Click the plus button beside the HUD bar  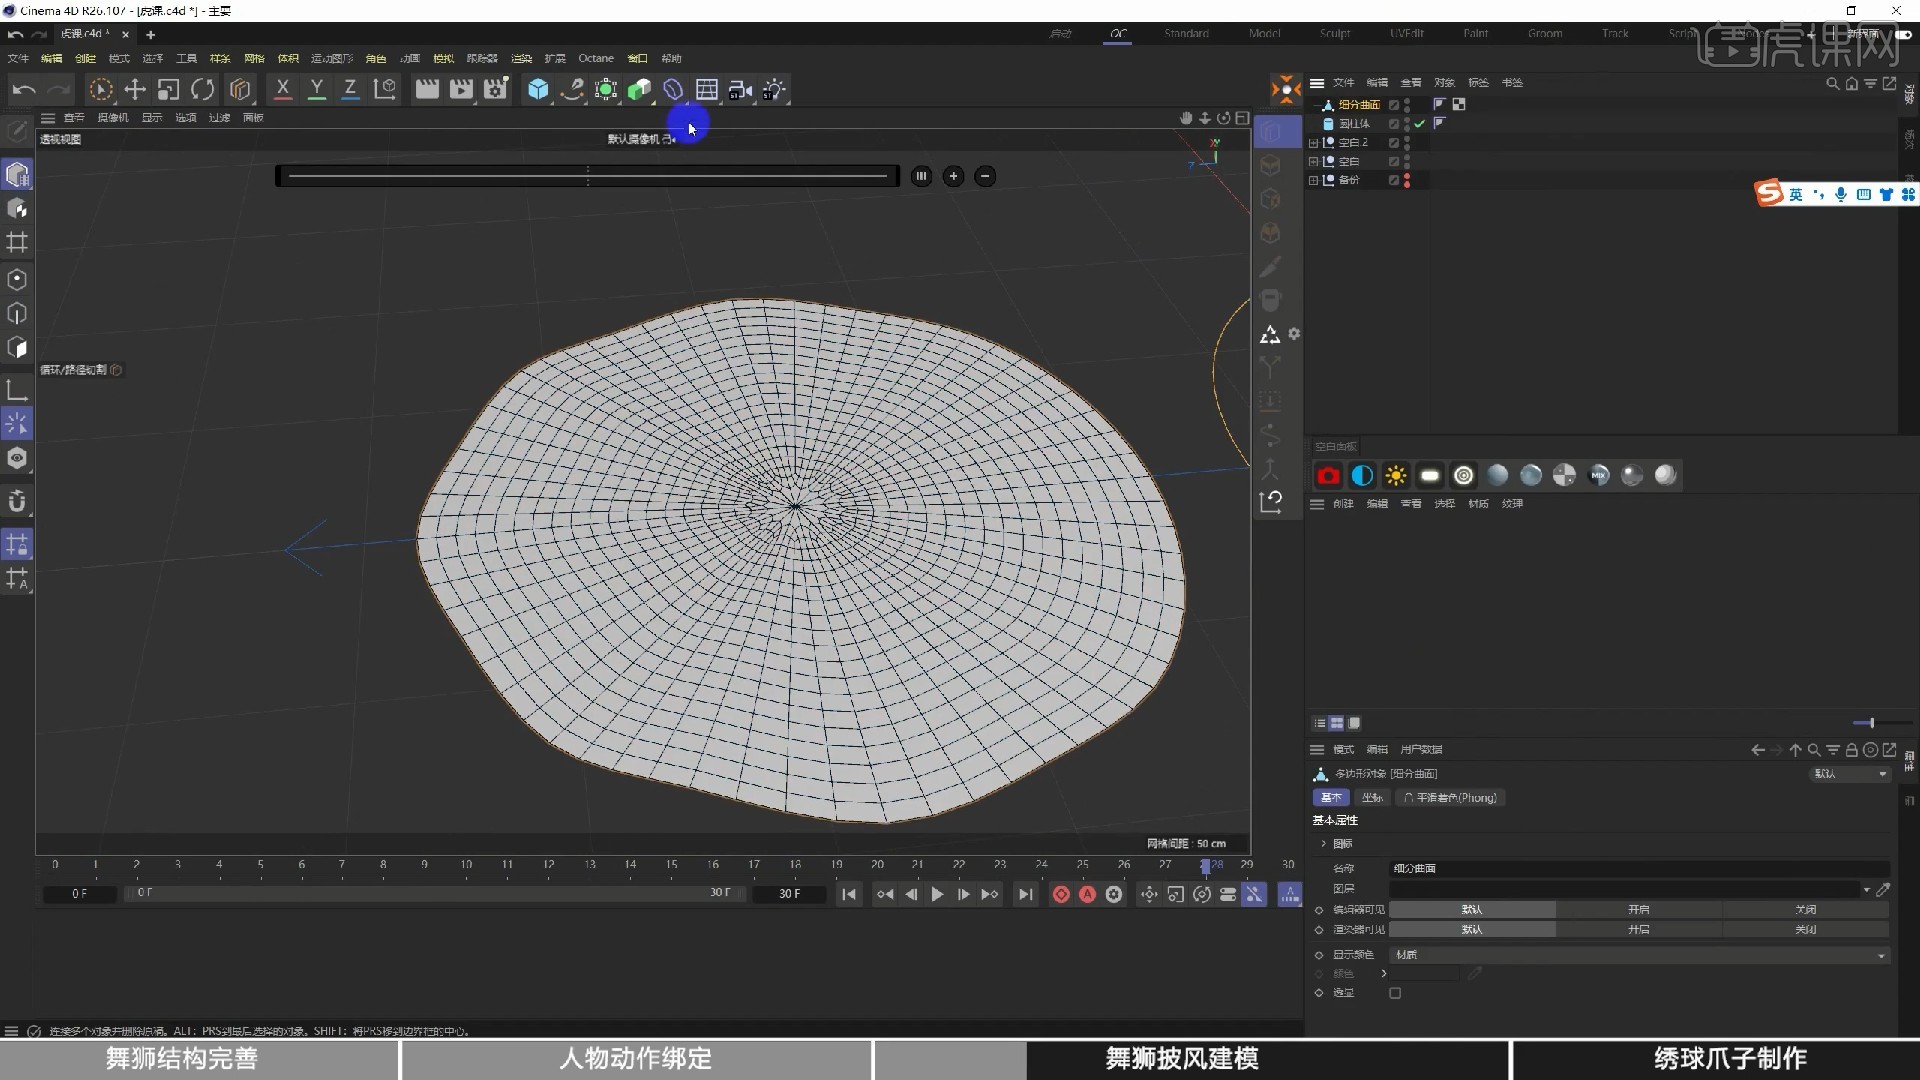(x=953, y=176)
